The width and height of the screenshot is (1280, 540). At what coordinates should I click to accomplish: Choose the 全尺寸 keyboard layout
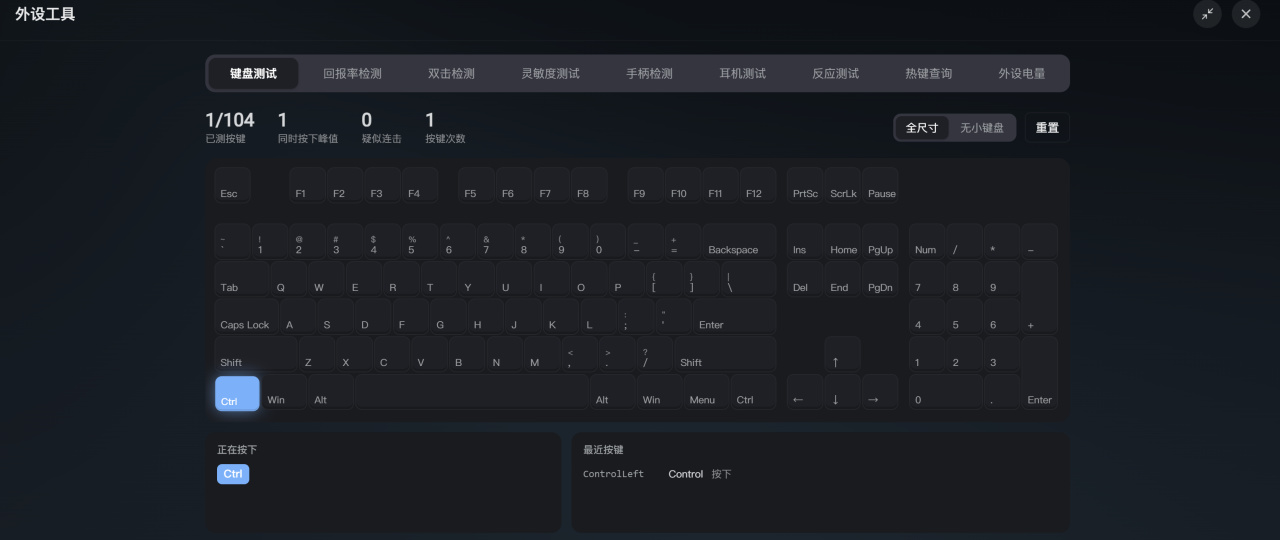(x=922, y=128)
